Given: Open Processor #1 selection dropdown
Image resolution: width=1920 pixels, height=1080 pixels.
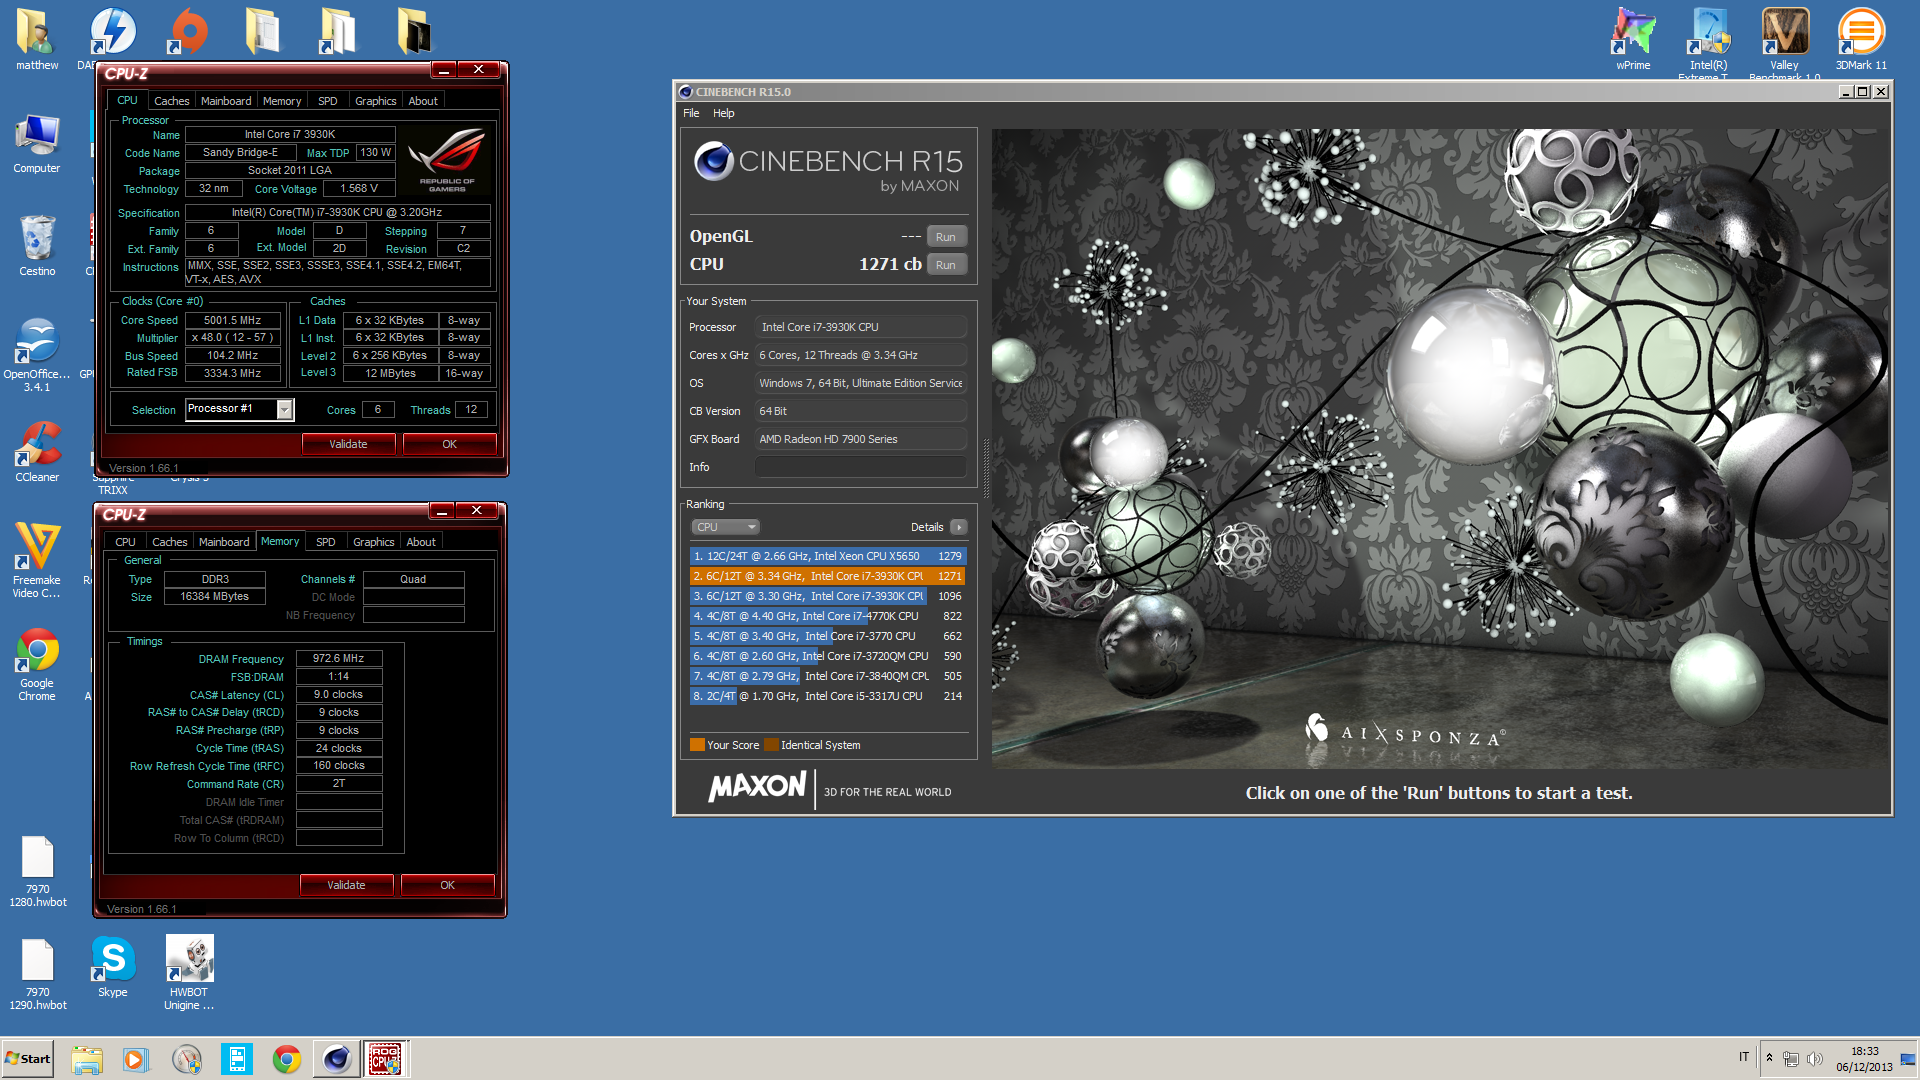Looking at the screenshot, I should click(x=284, y=410).
